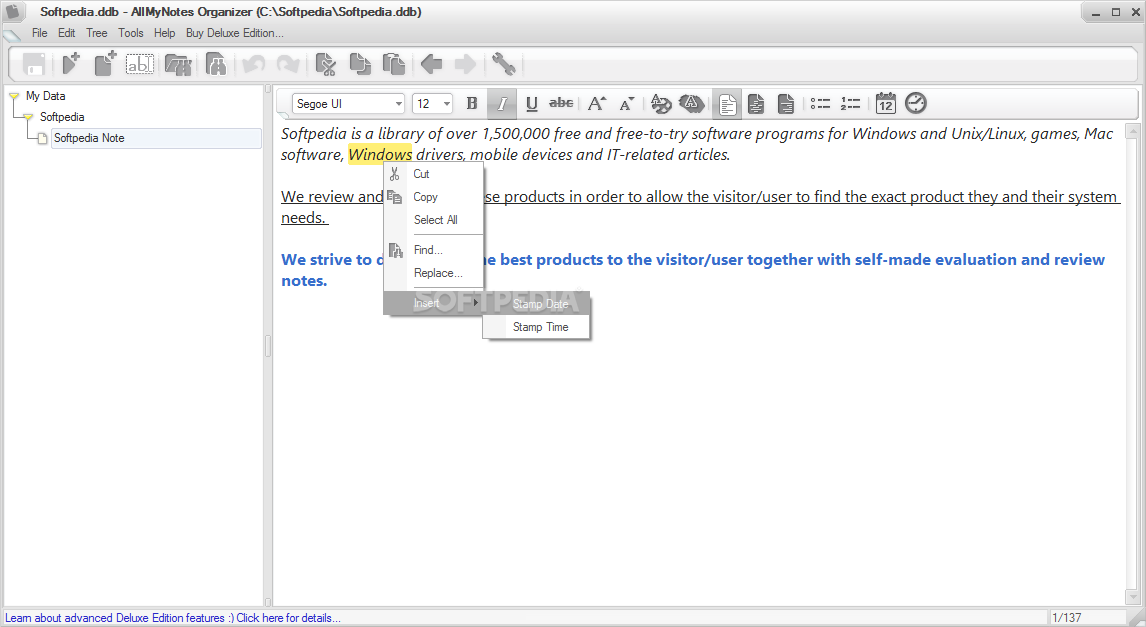Image resolution: width=1146 pixels, height=627 pixels.
Task: Click highlighted word Windows in note
Action: [x=380, y=154]
